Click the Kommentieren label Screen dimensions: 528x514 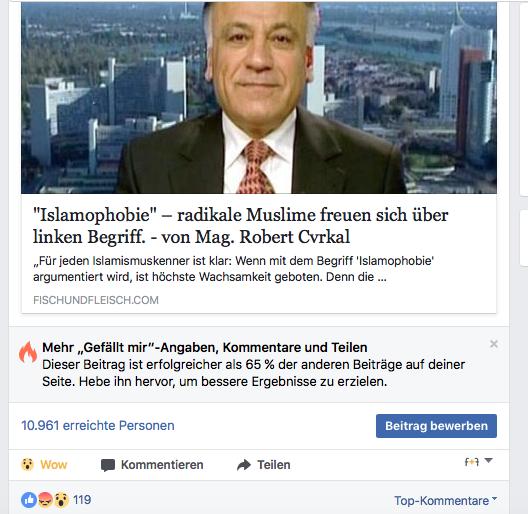click(162, 465)
